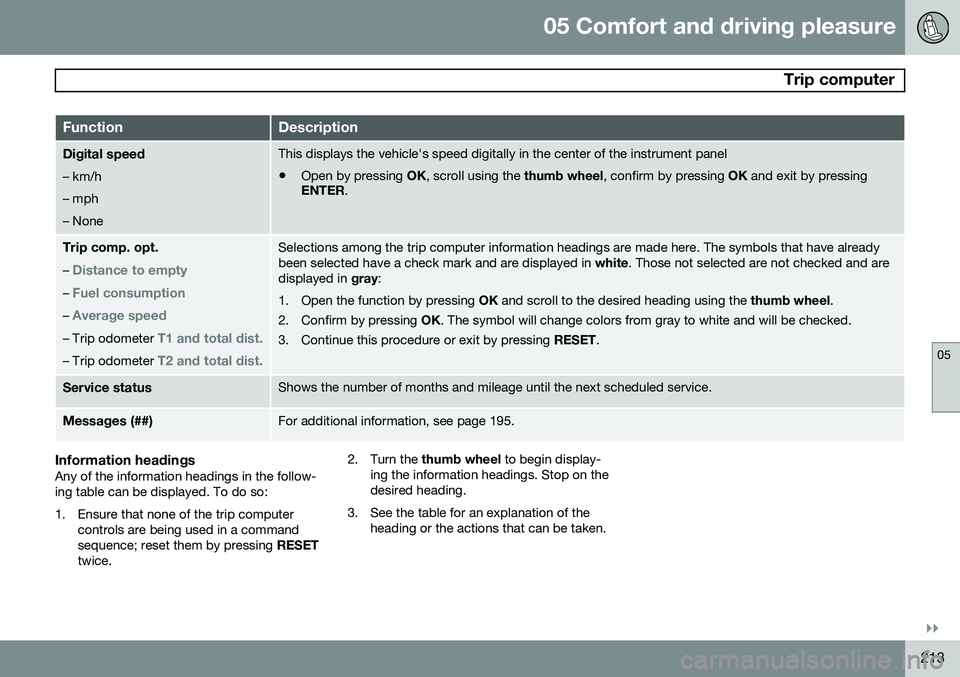
Task: Click the "Messages (##)" row label
Action: (108, 421)
